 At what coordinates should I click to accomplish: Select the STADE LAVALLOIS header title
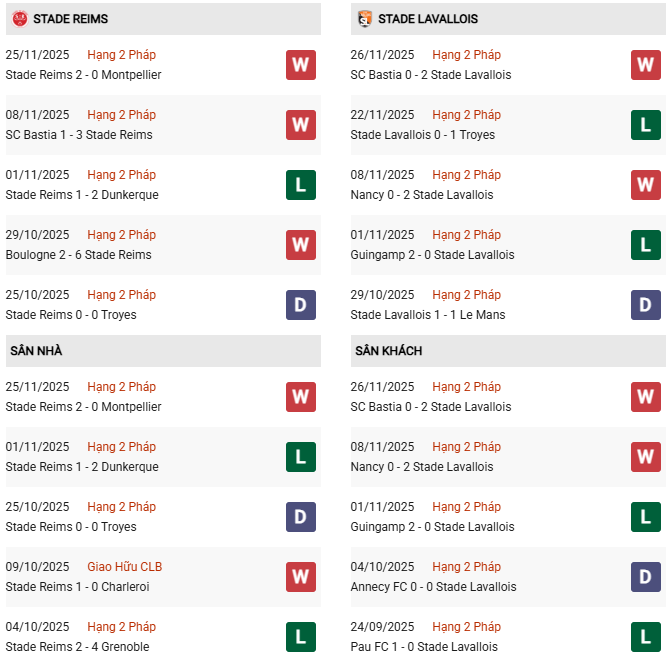click(428, 19)
